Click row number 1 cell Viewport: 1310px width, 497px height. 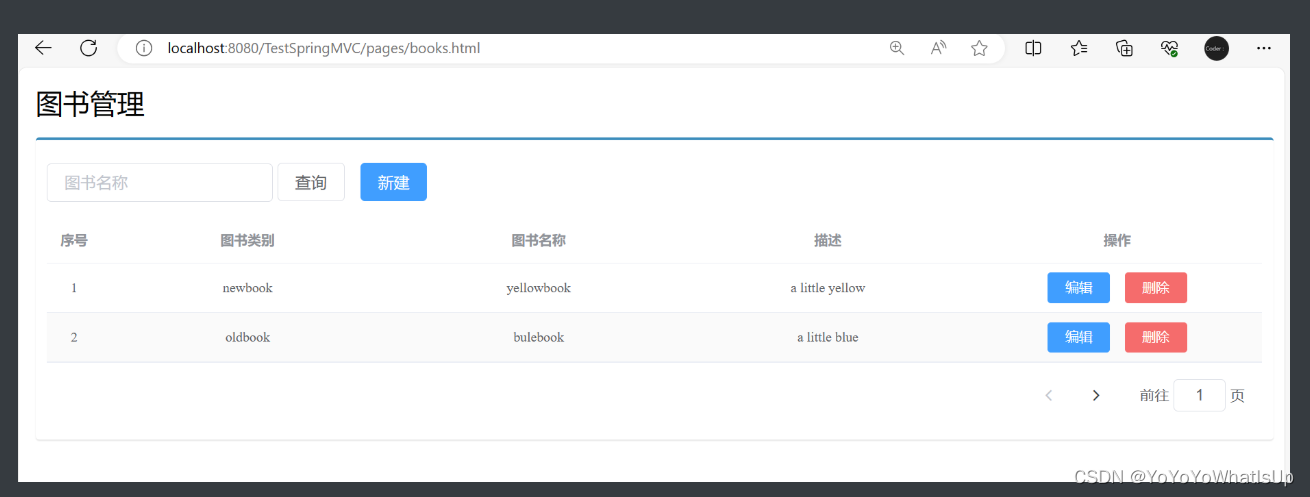click(x=74, y=288)
